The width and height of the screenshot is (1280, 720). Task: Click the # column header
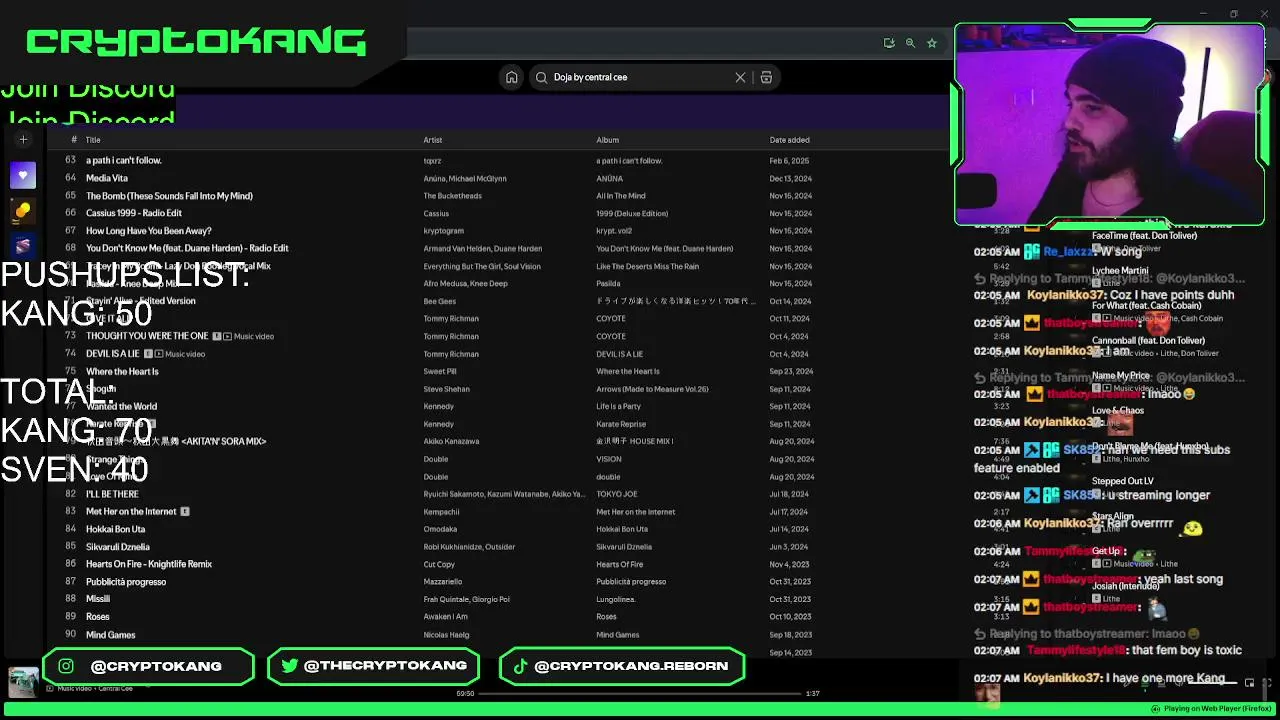[x=73, y=140]
